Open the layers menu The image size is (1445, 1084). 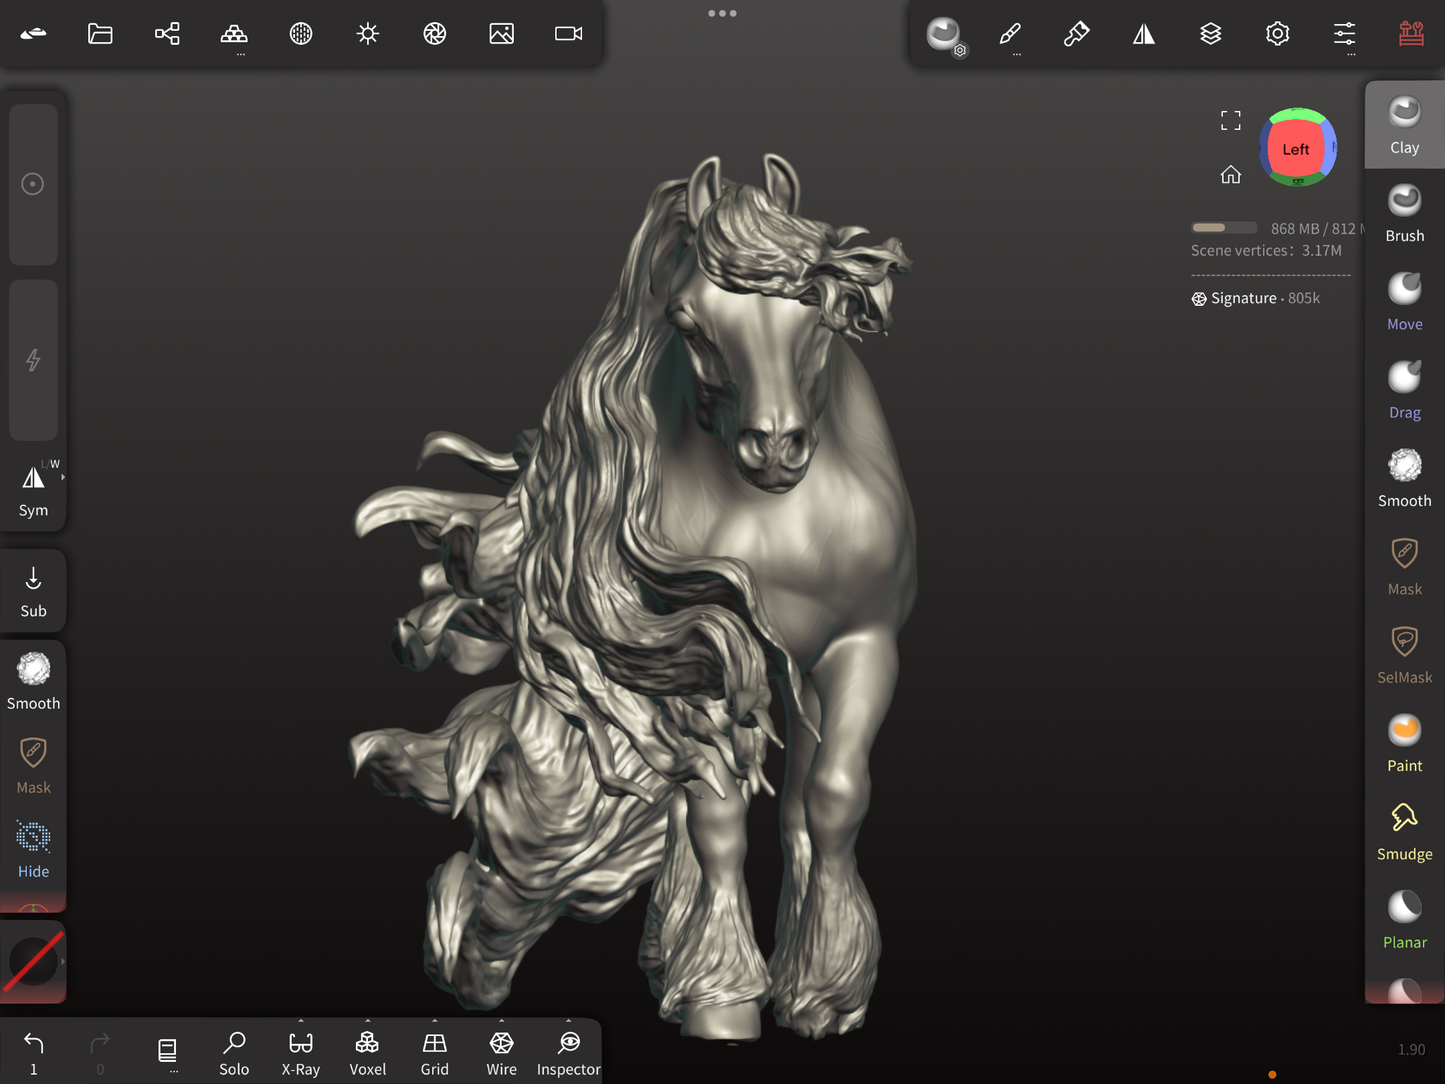[x=1210, y=34]
